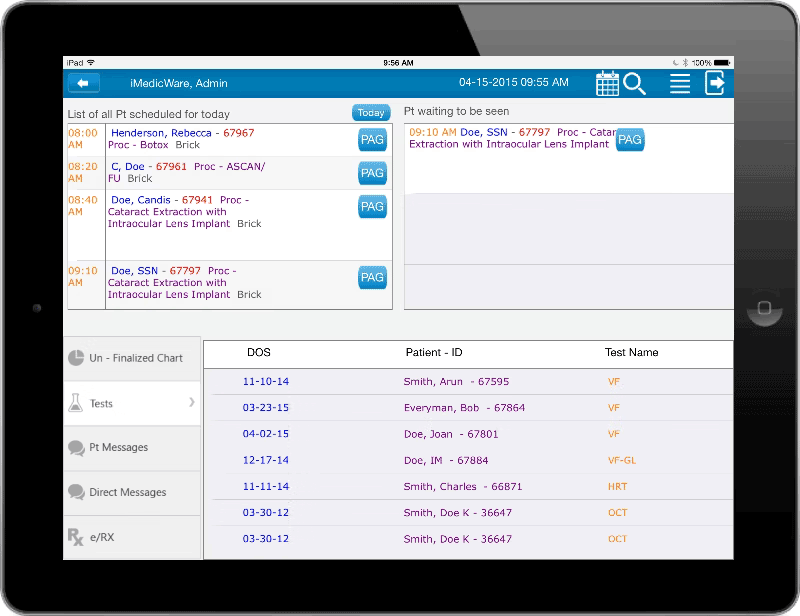
Task: Page Henderson, Rebecca with PAG button
Action: pos(372,140)
